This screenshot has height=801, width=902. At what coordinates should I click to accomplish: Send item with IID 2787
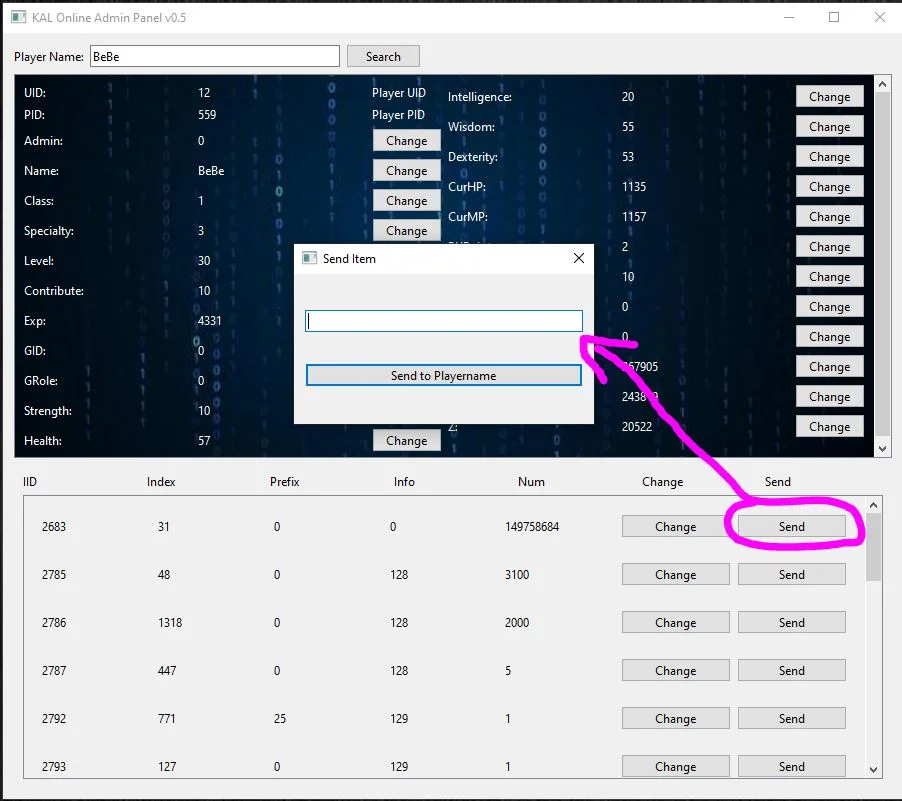click(x=792, y=670)
